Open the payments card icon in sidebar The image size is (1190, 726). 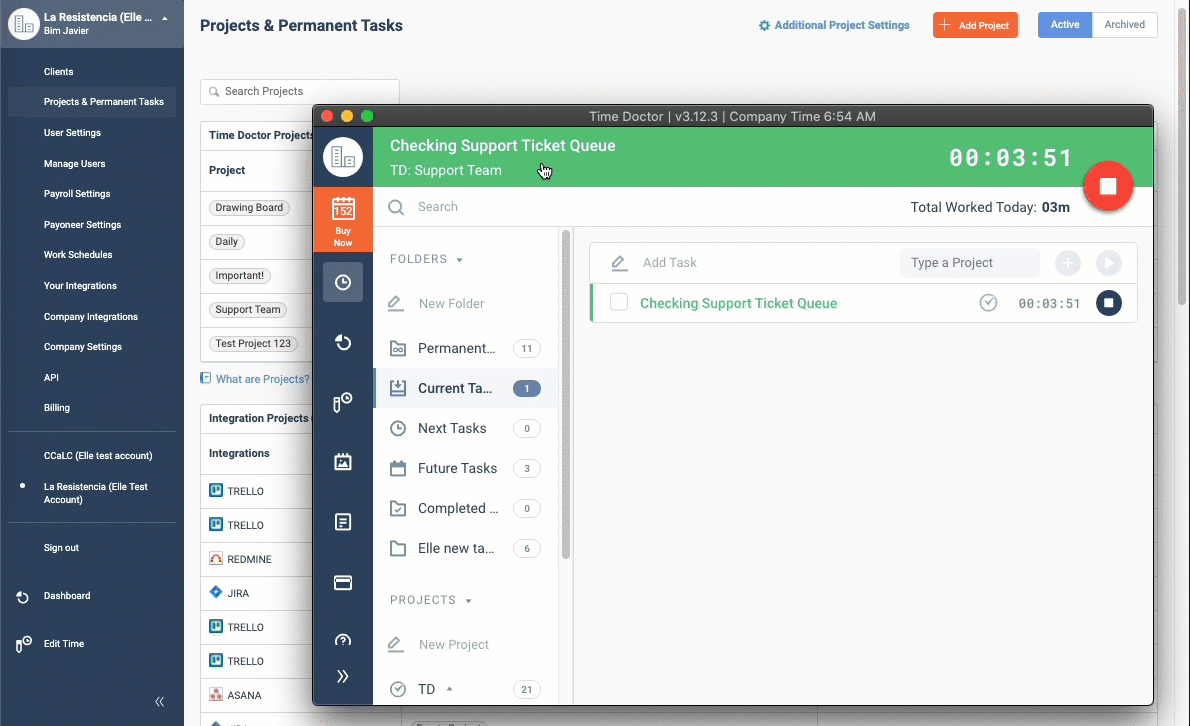(x=343, y=582)
